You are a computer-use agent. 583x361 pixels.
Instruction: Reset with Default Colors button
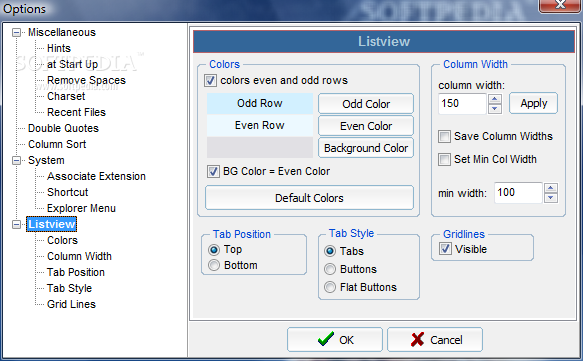309,198
